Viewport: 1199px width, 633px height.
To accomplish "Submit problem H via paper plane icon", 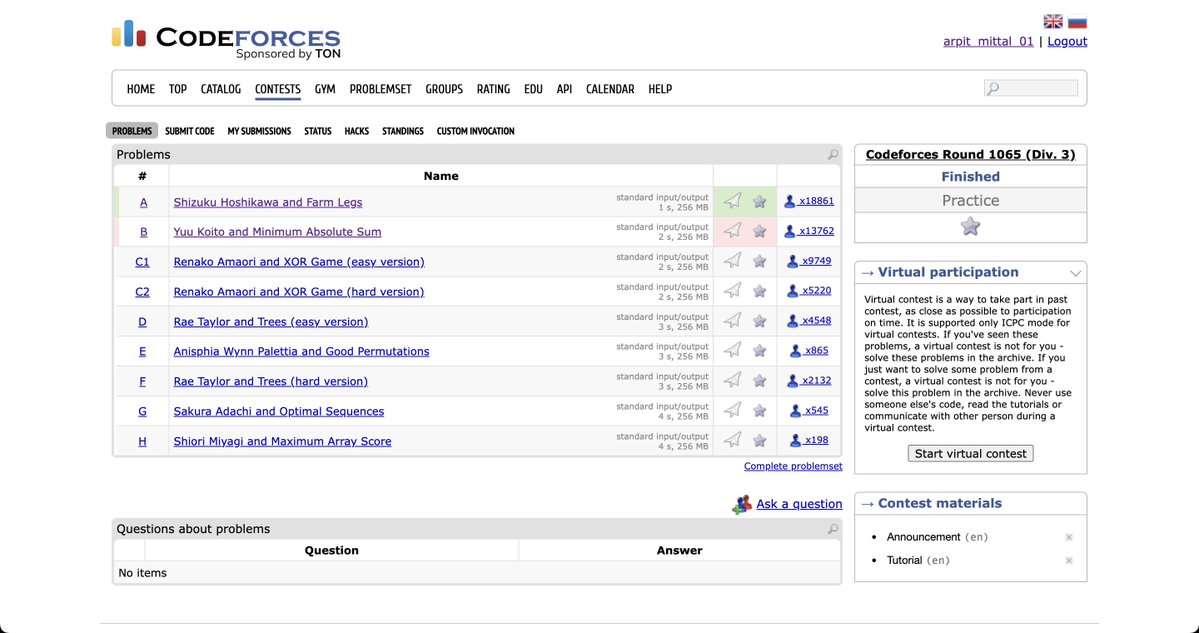I will click(x=733, y=440).
